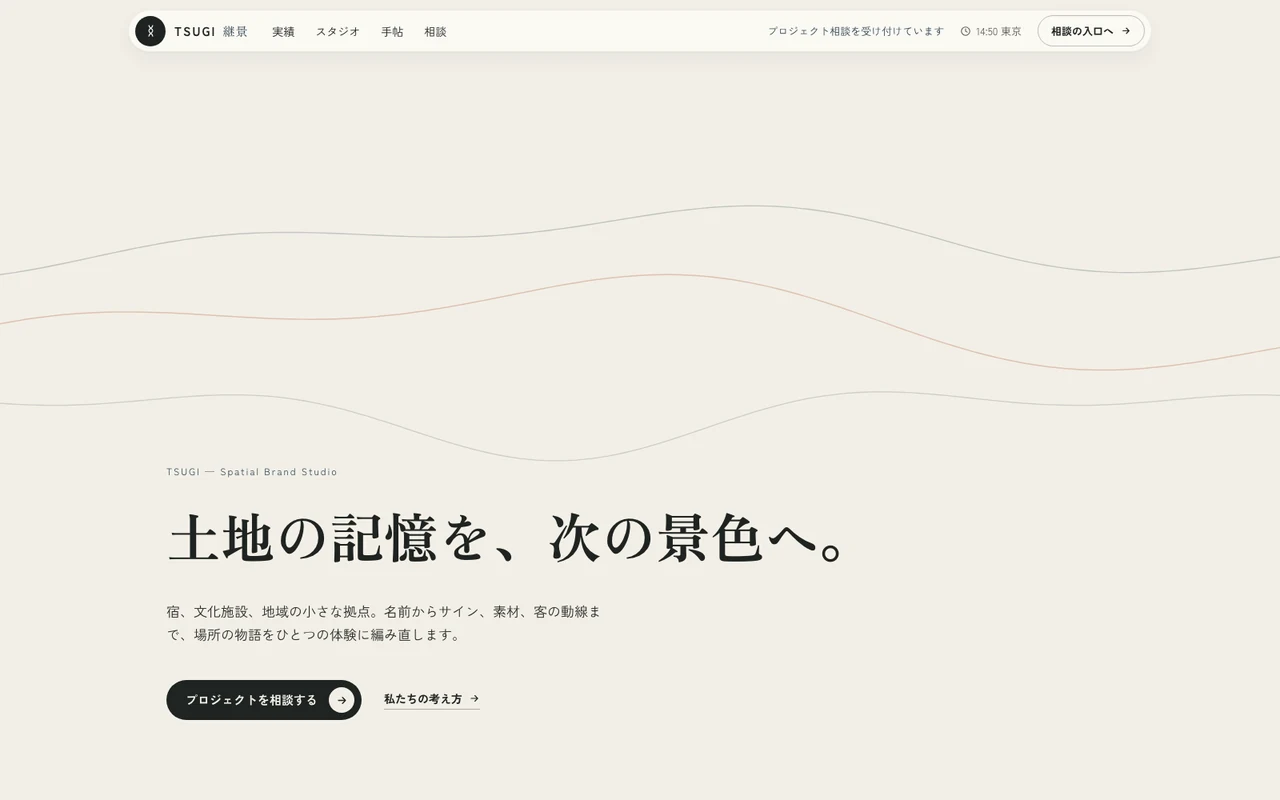Open the 実績 menu item
The height and width of the screenshot is (800, 1280).
pos(283,31)
